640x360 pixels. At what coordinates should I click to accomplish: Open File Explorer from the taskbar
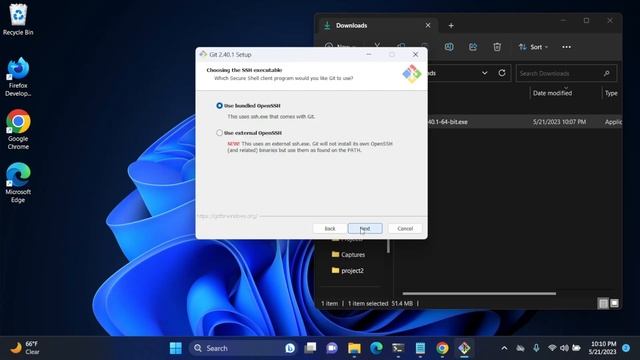[x=354, y=348]
